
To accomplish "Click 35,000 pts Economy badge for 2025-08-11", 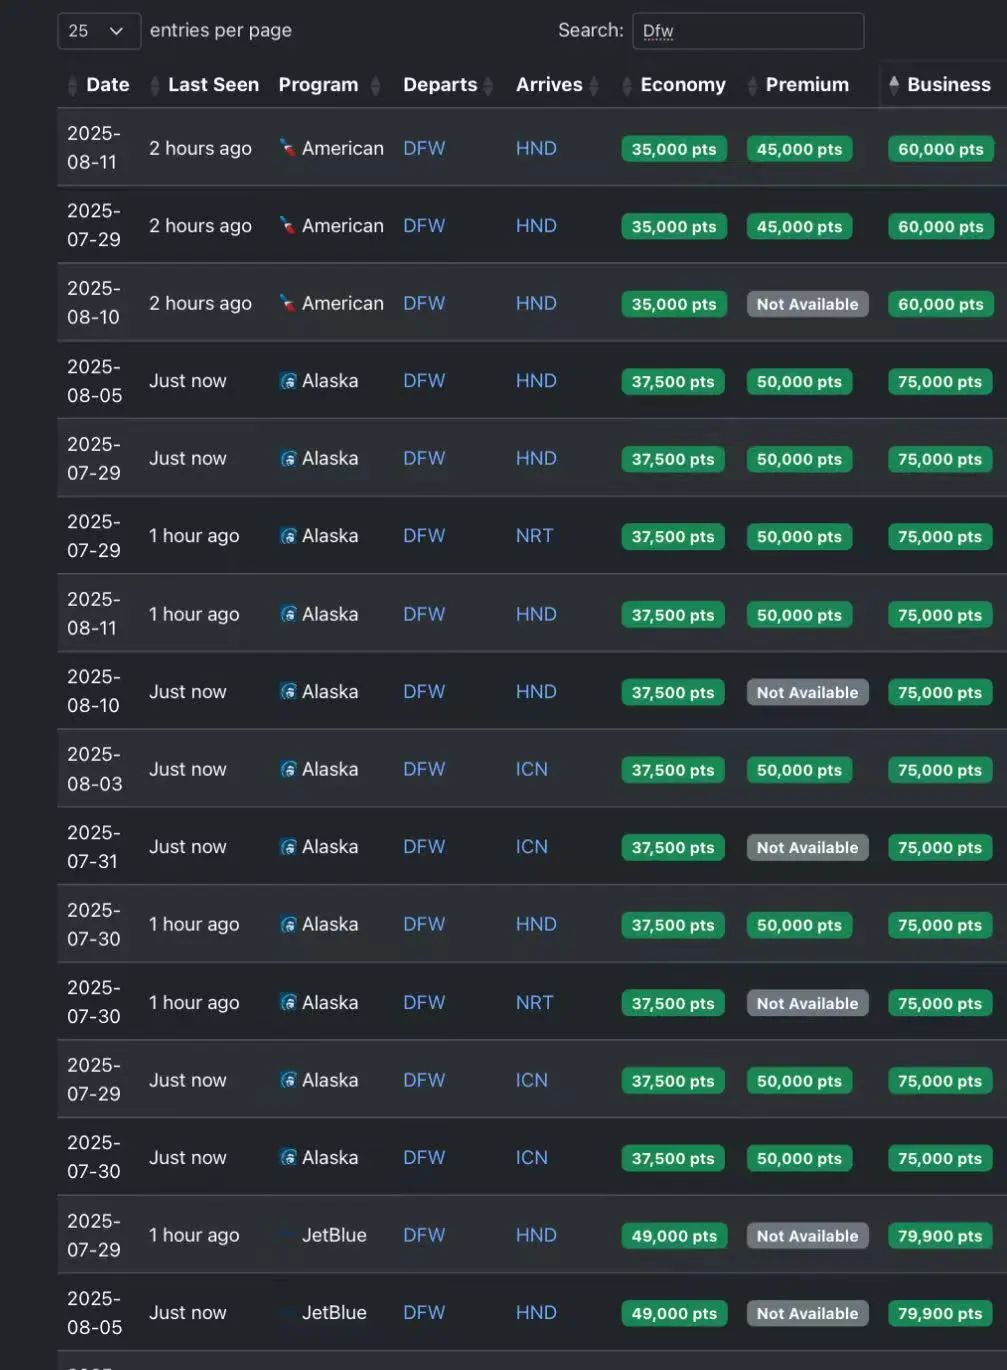I will coord(674,149).
